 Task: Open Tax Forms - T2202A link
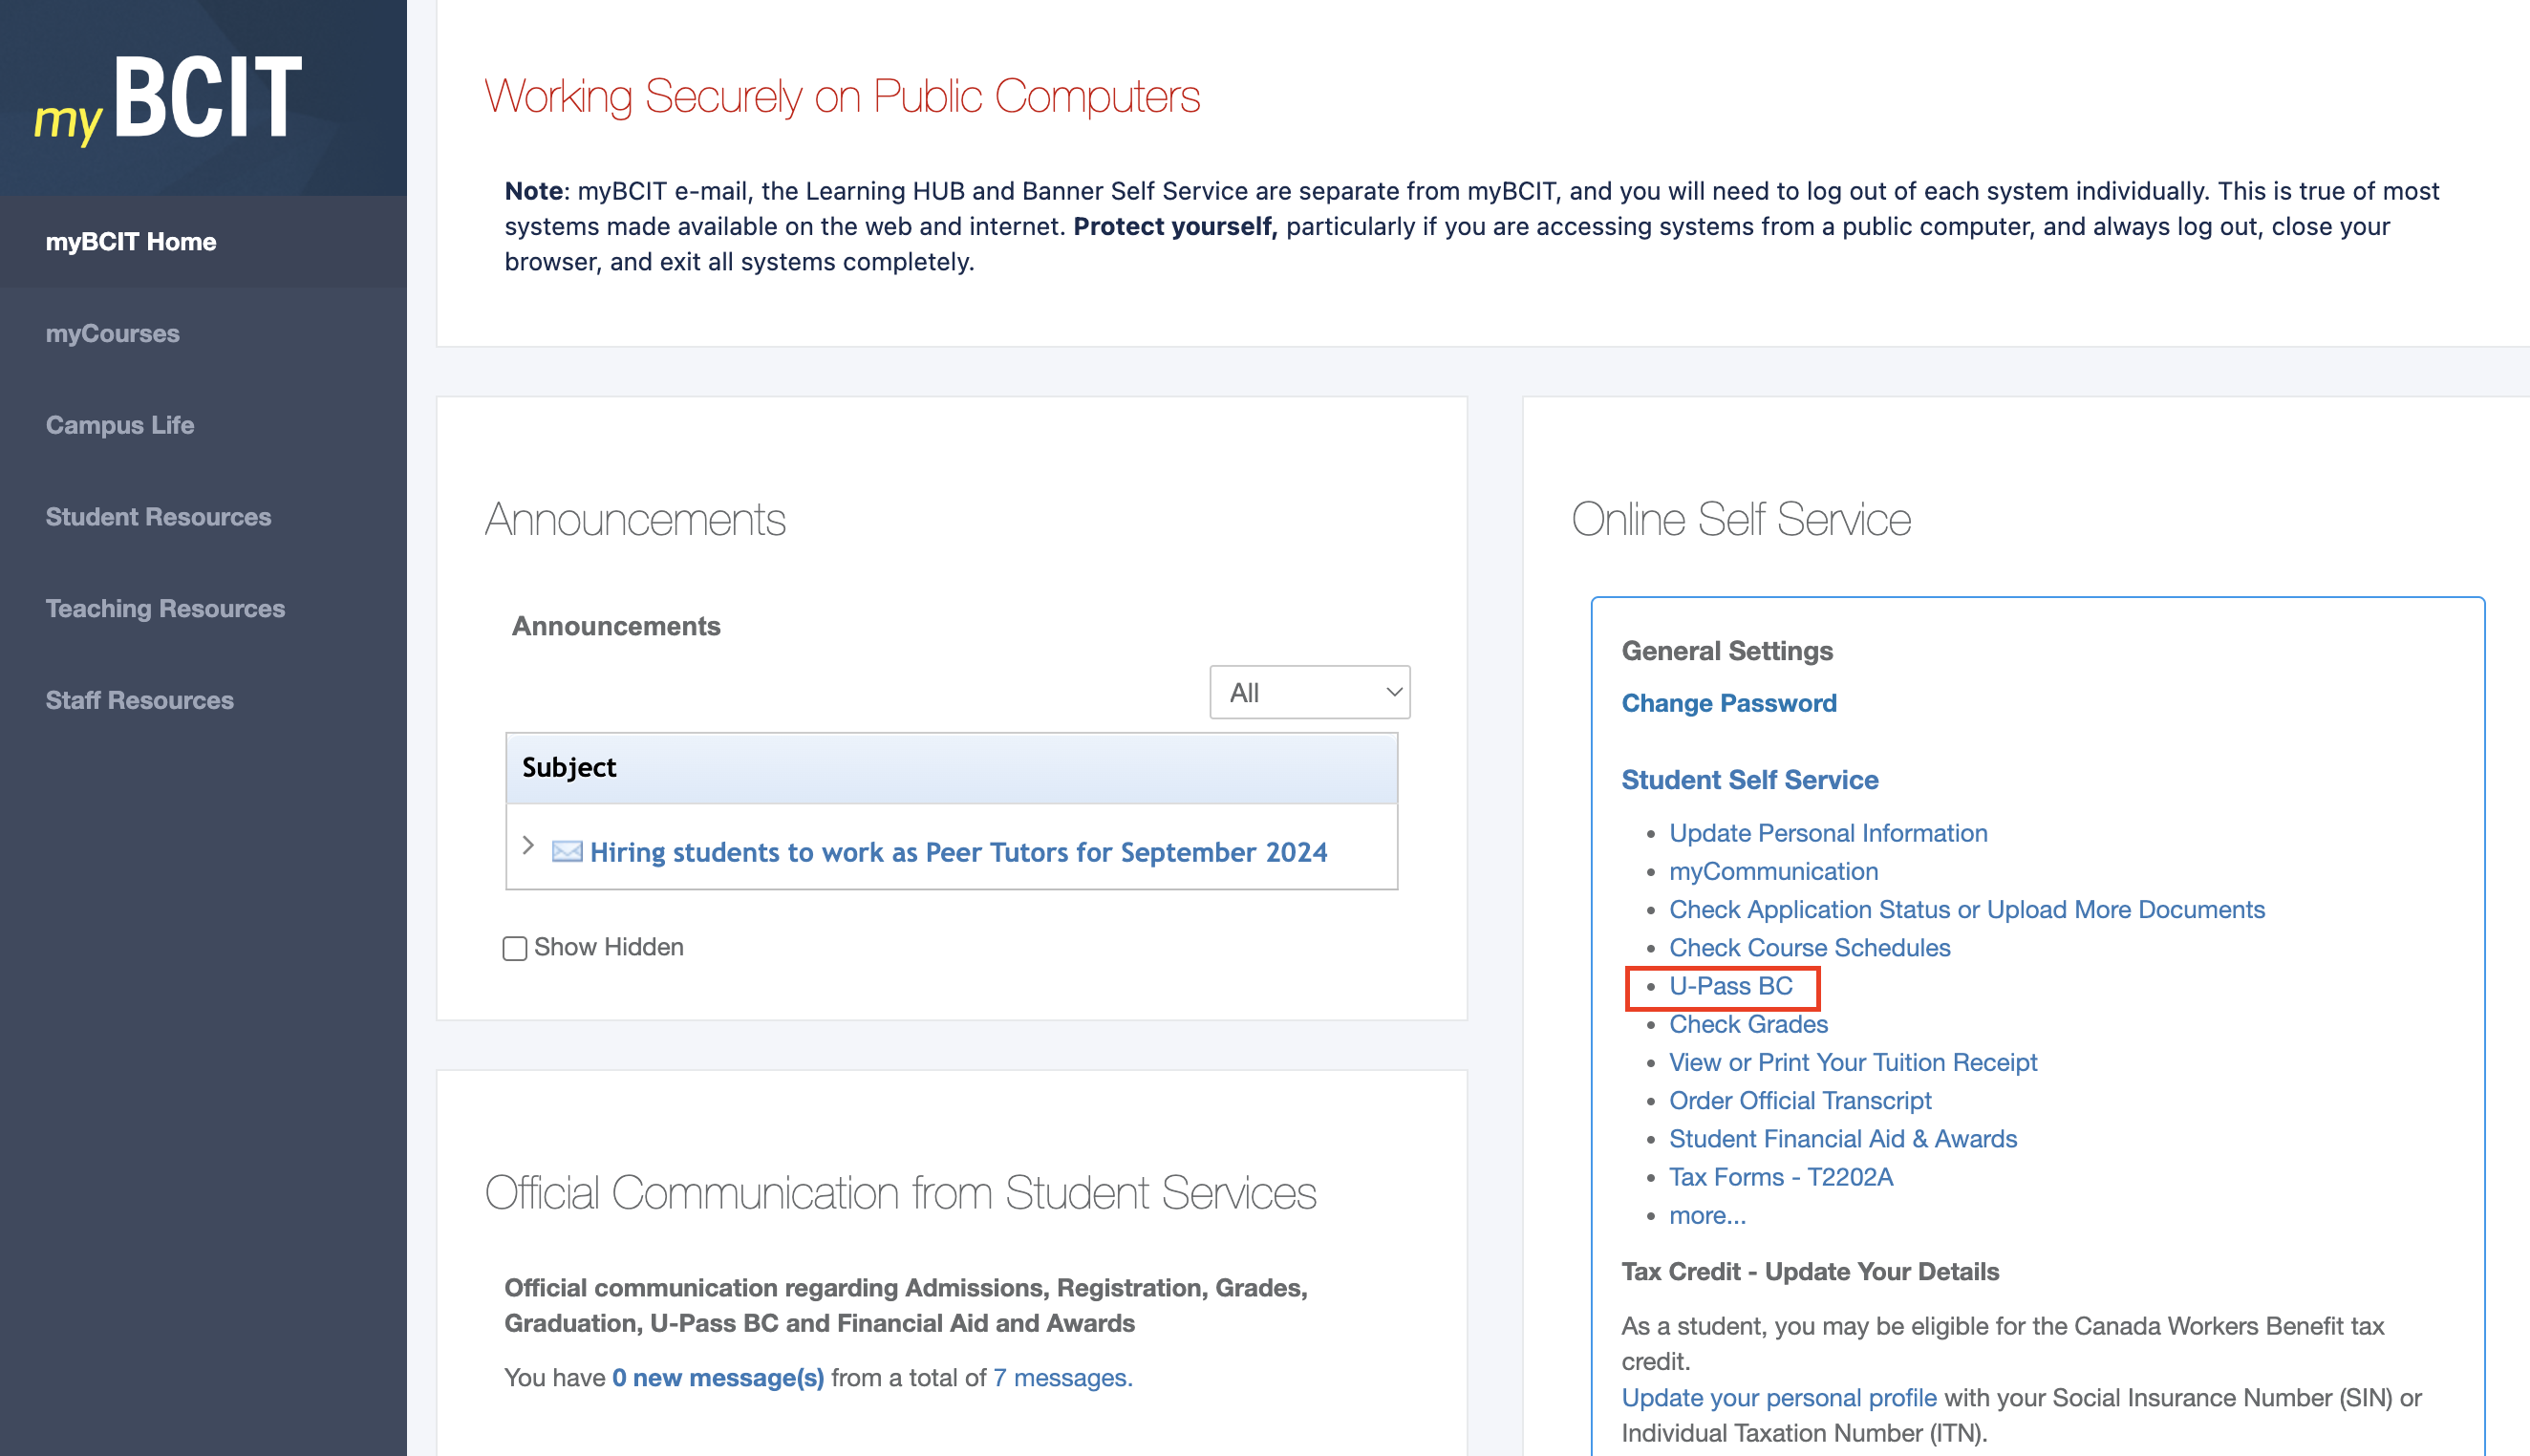[x=1780, y=1177]
